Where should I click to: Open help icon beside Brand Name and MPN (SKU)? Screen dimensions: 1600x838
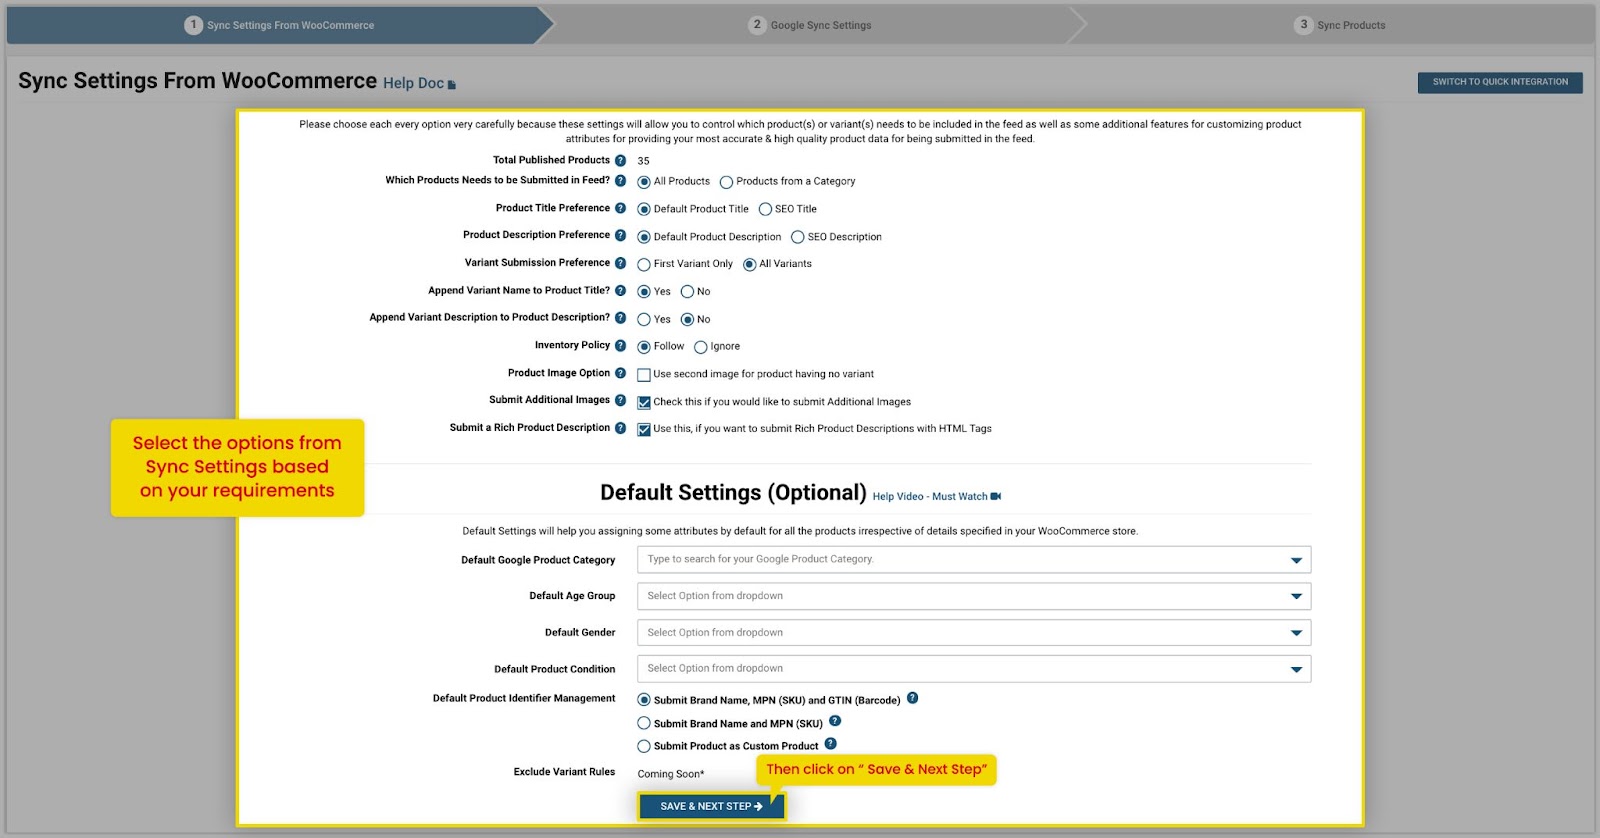coord(835,721)
